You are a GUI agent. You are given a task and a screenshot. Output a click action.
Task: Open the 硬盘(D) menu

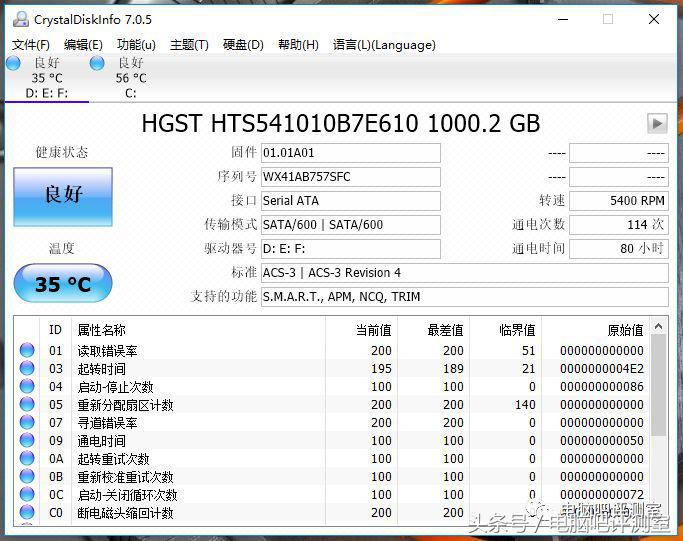coord(243,44)
